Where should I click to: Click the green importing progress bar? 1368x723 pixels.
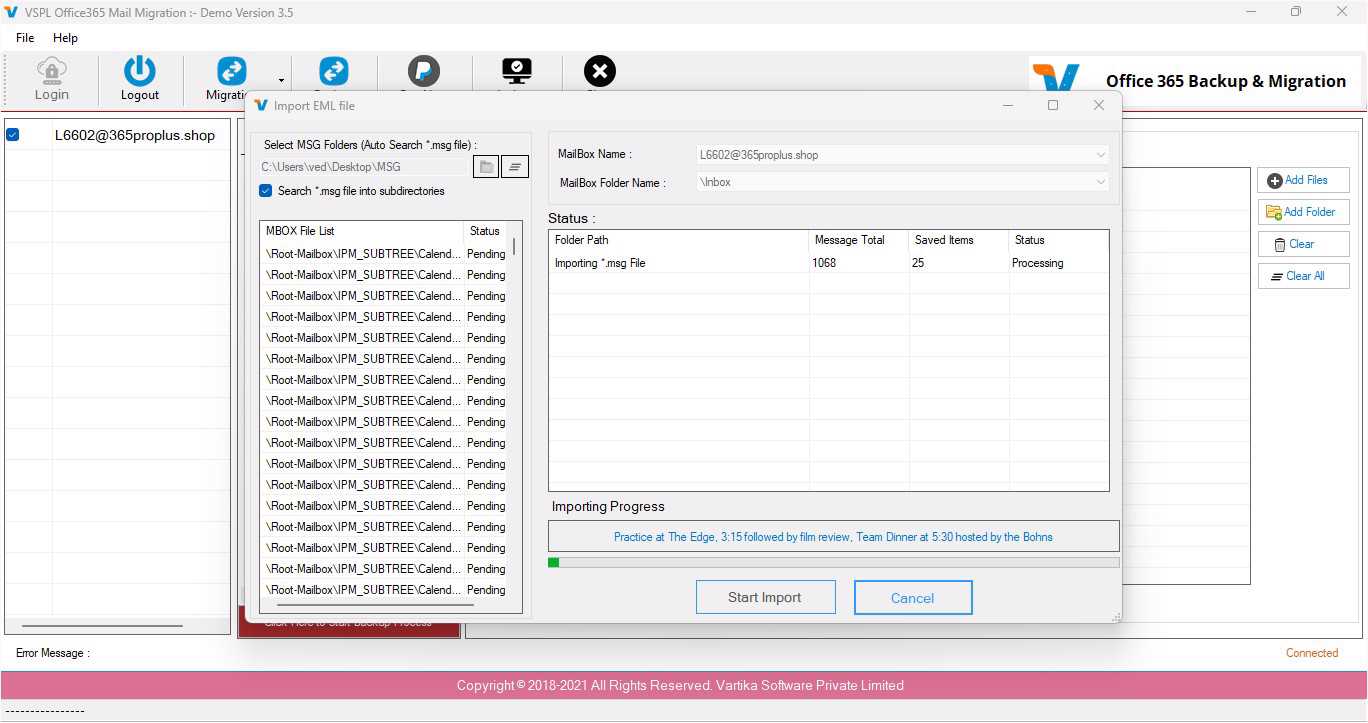tap(834, 563)
